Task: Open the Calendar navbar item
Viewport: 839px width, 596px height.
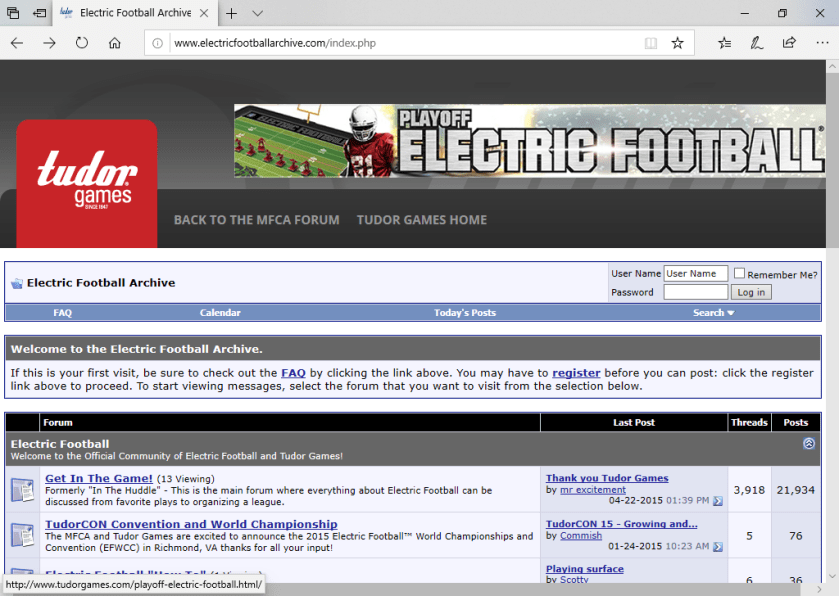Action: click(x=220, y=313)
